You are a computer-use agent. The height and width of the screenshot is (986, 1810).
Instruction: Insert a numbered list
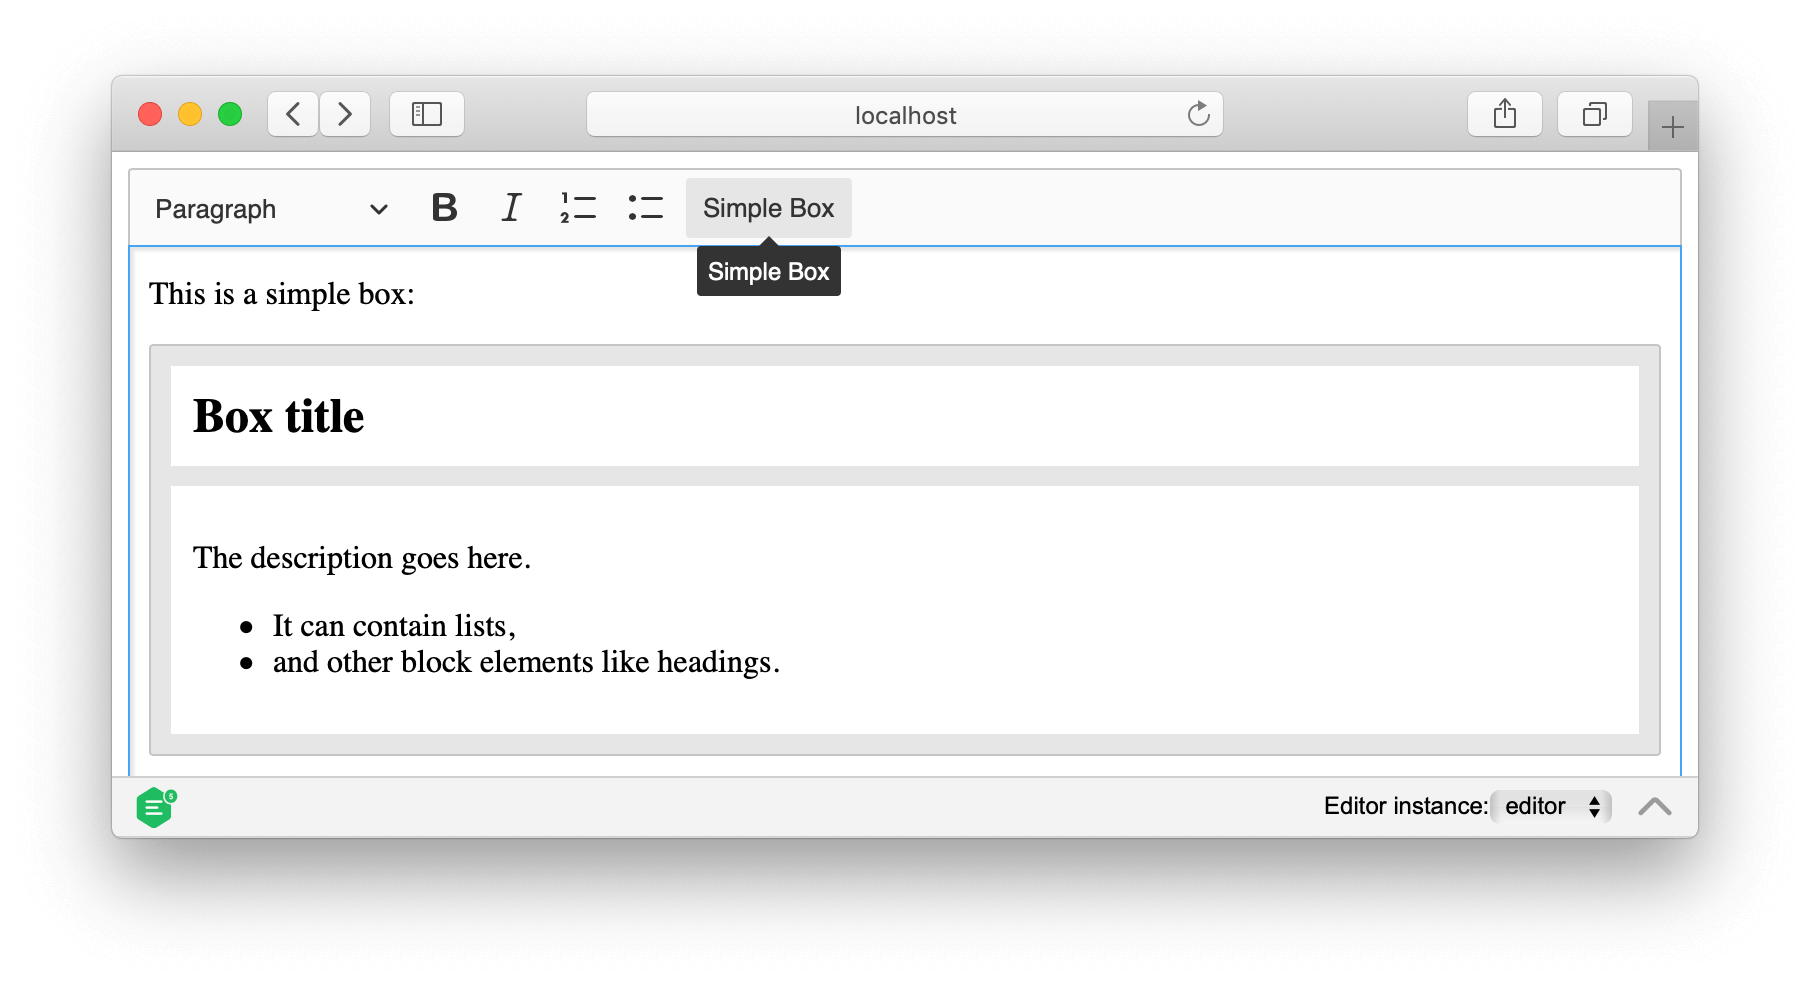[578, 208]
